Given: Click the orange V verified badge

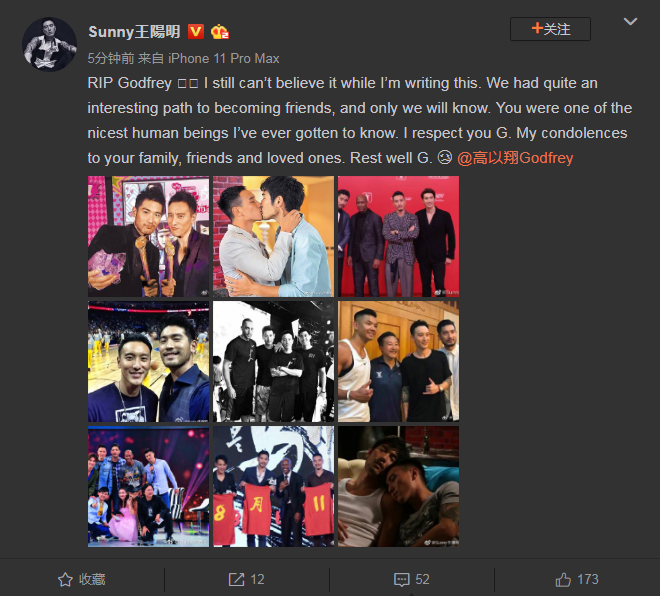Looking at the screenshot, I should coord(196,32).
